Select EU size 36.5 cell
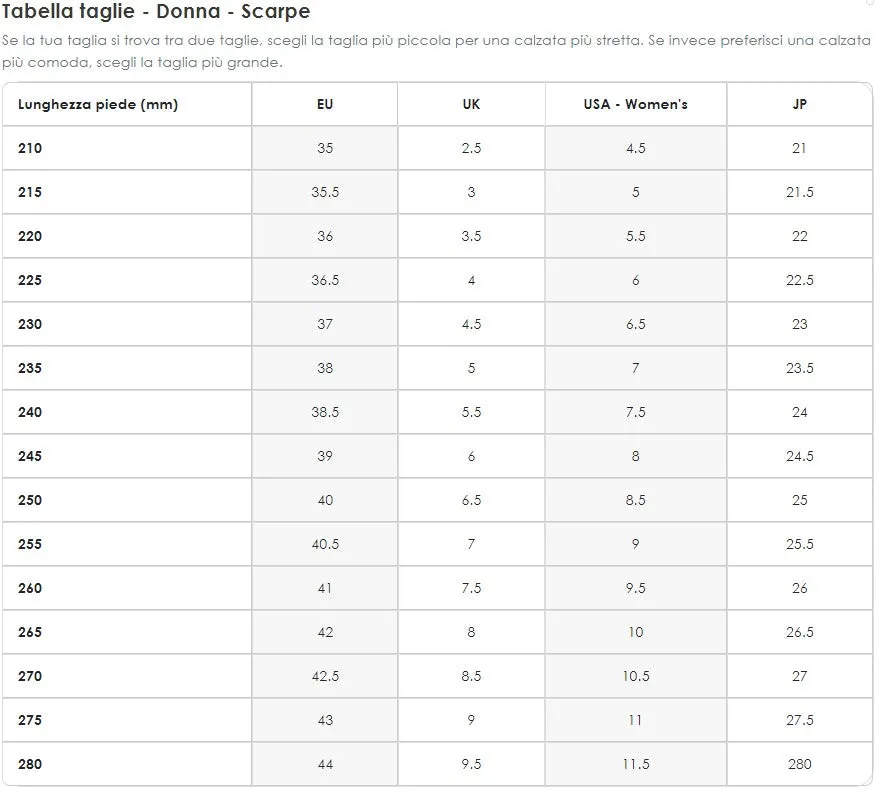This screenshot has width=890, height=802. 325,280
